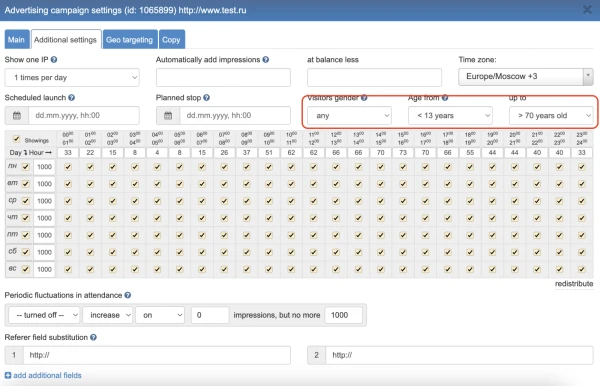This screenshot has height=386, width=600.
Task: Focus the at balance less field
Action: (x=374, y=78)
